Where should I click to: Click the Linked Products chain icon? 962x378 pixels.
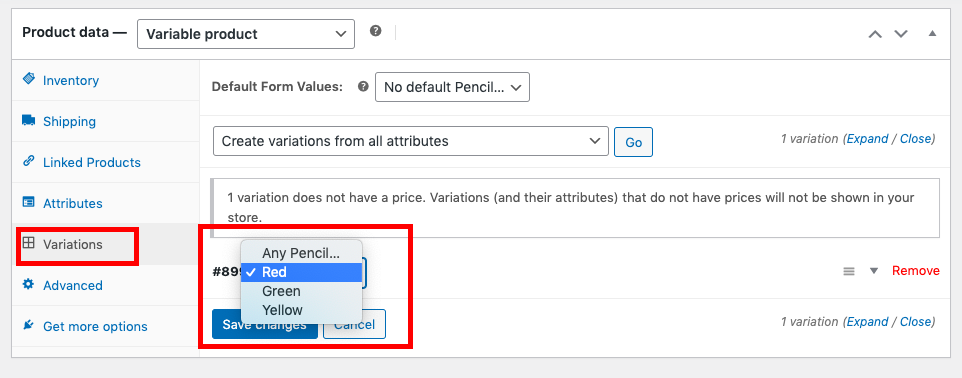pos(29,161)
